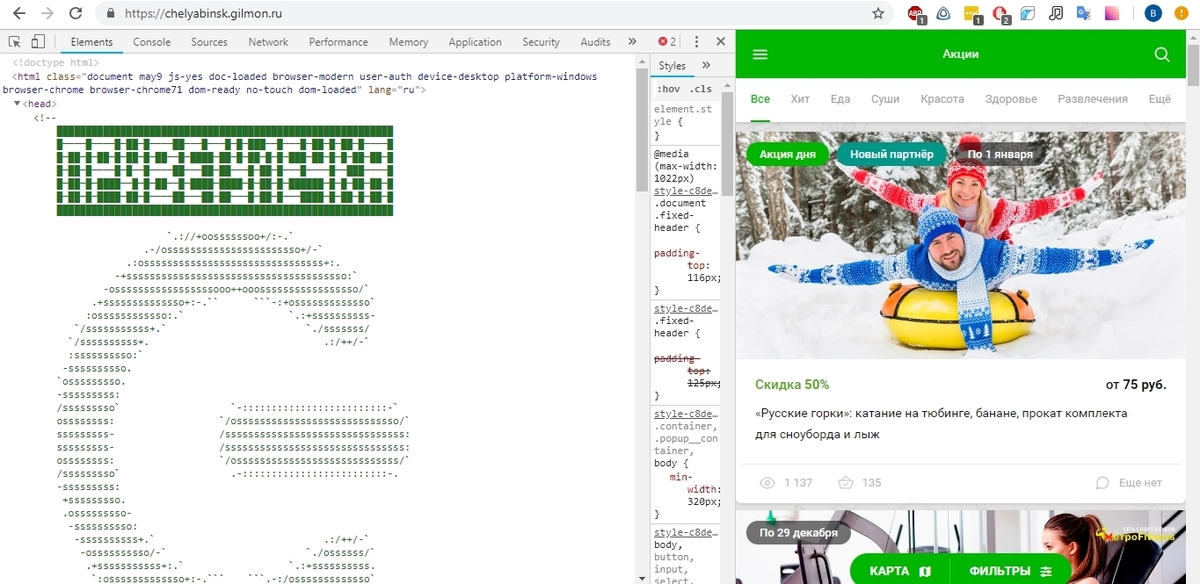The height and width of the screenshot is (584, 1200).
Task: Open the hamburger menu on site header
Action: click(x=760, y=54)
